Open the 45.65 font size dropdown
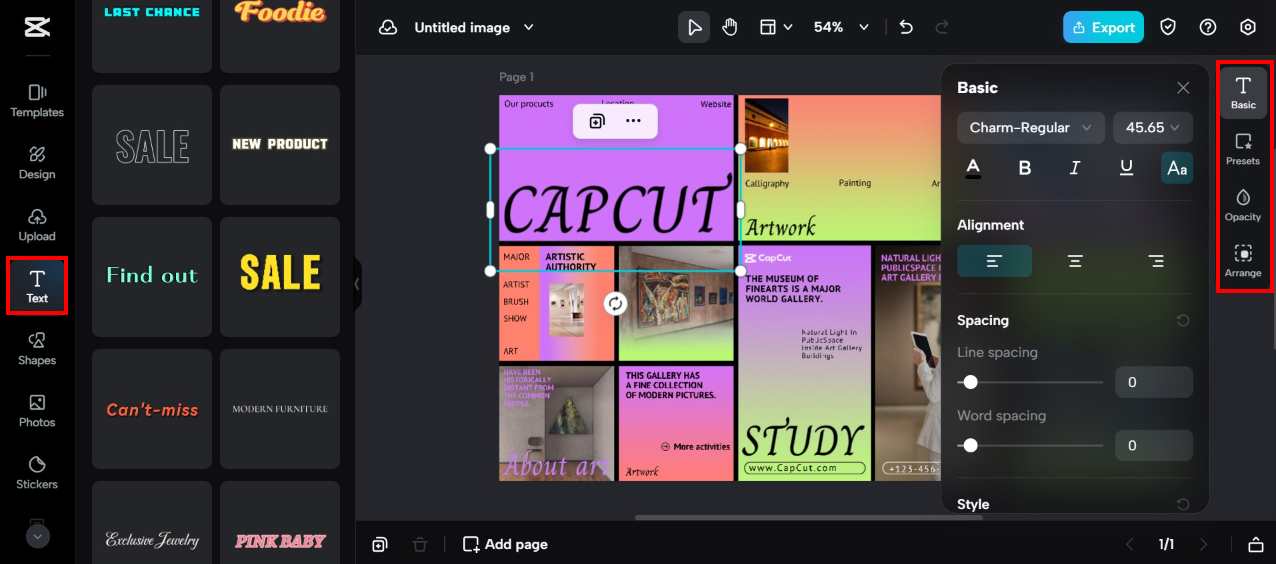This screenshot has height=564, width=1276. click(1153, 127)
